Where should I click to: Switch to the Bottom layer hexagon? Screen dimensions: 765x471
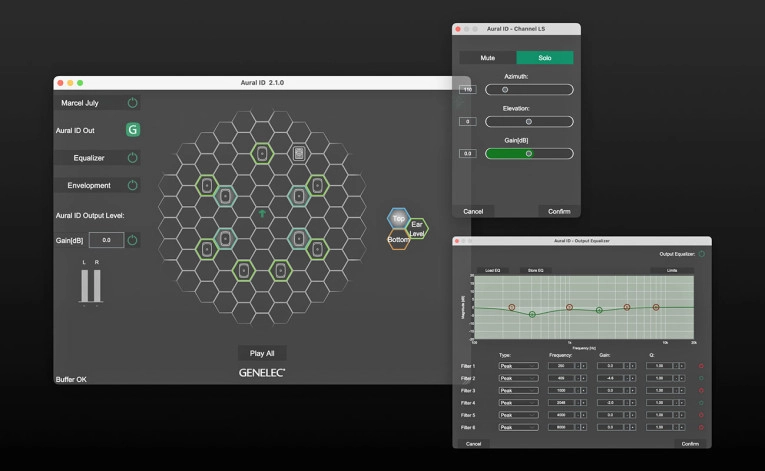(398, 240)
